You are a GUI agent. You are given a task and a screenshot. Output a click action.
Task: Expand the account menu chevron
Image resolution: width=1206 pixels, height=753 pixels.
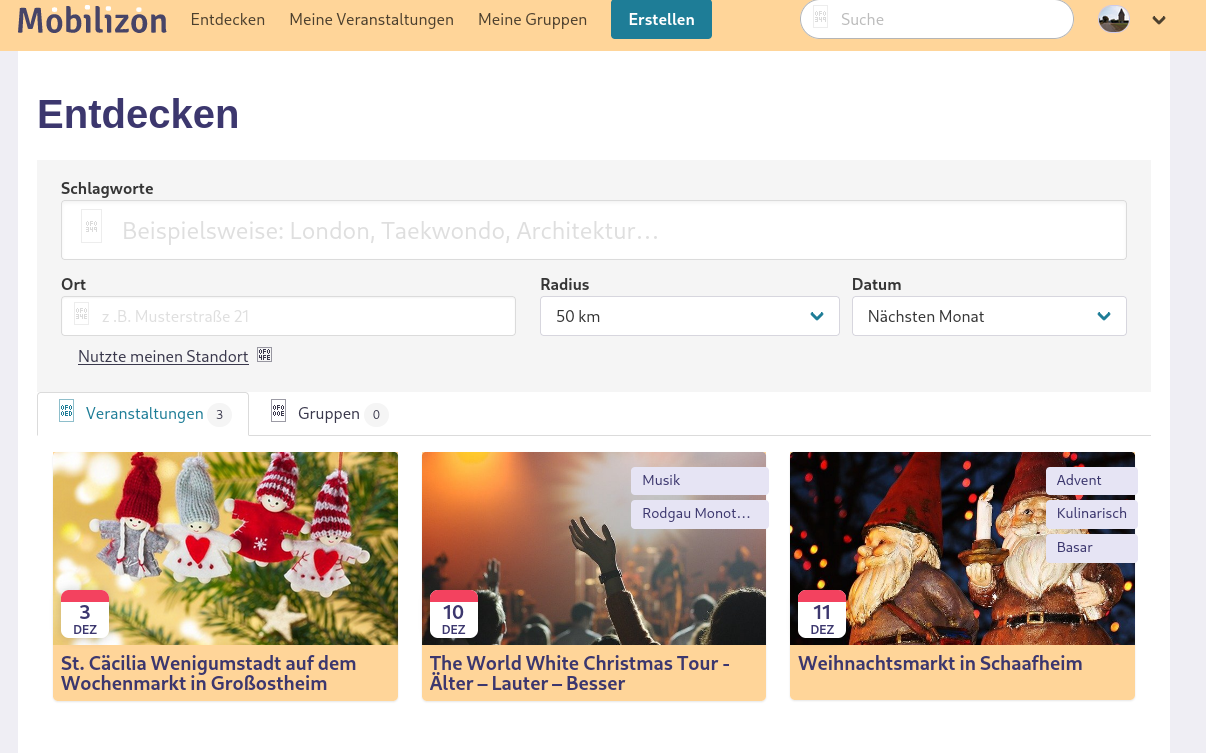1159,19
